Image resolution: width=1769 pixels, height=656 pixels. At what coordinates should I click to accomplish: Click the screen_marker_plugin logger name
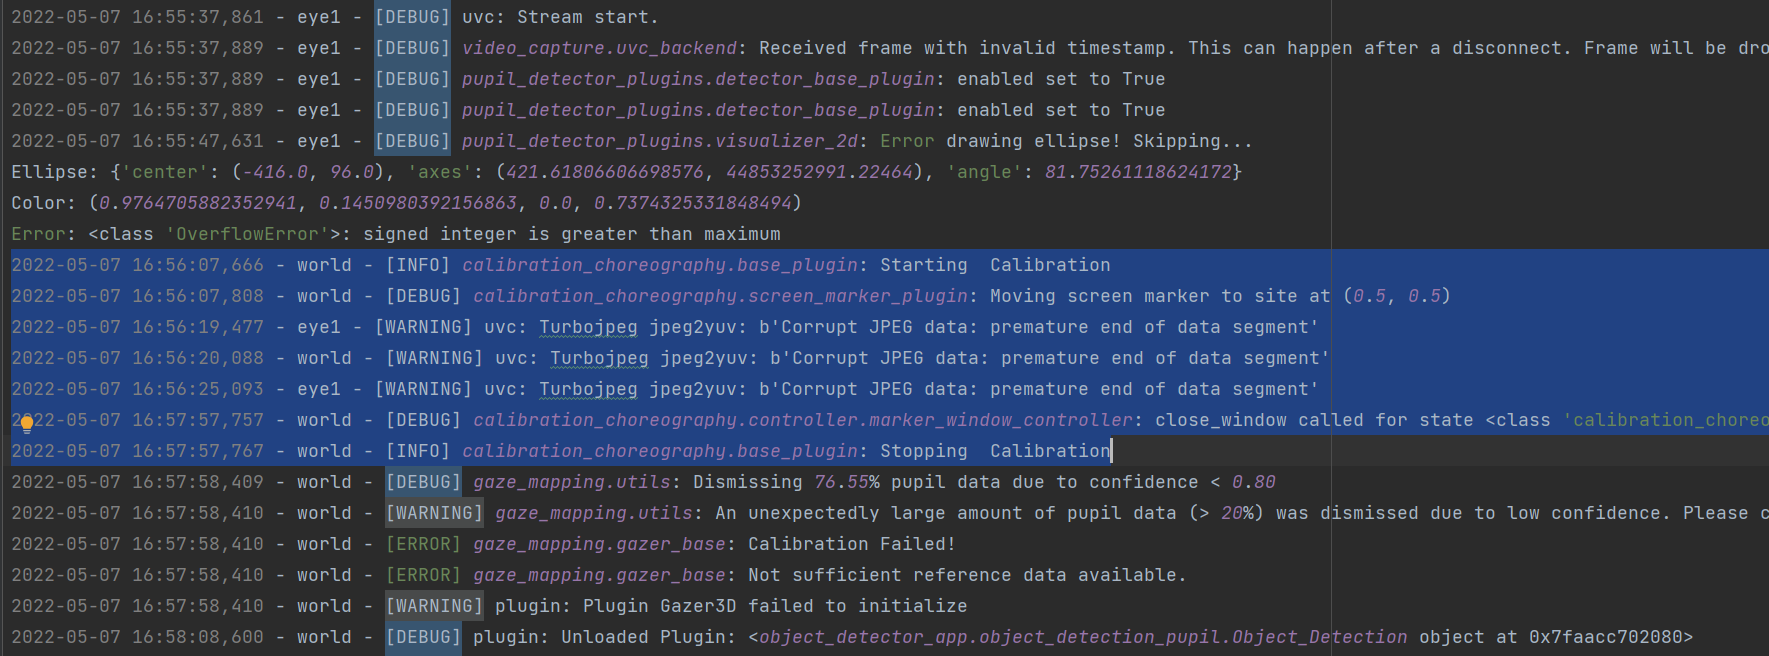click(x=720, y=296)
